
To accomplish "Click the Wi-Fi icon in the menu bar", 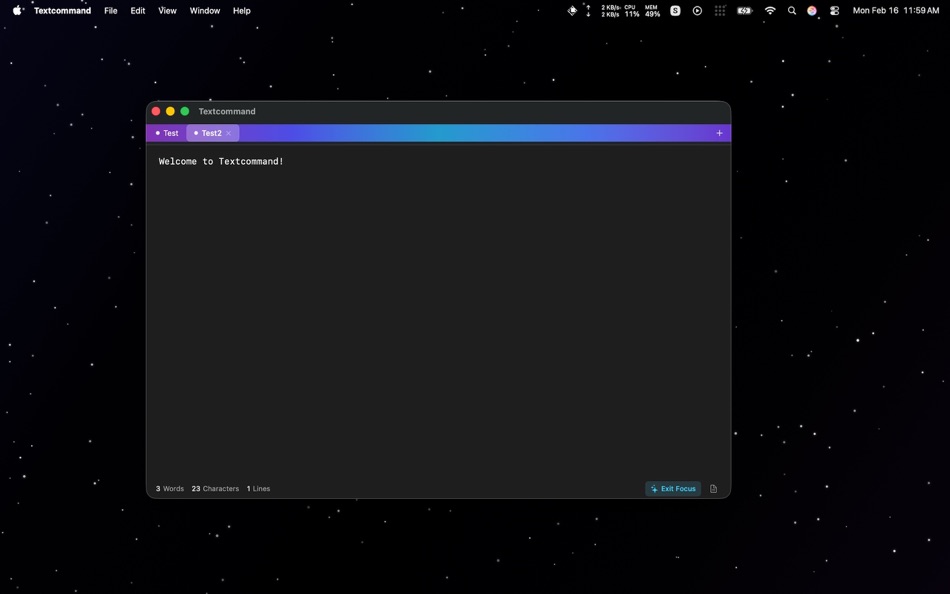I will [x=769, y=10].
